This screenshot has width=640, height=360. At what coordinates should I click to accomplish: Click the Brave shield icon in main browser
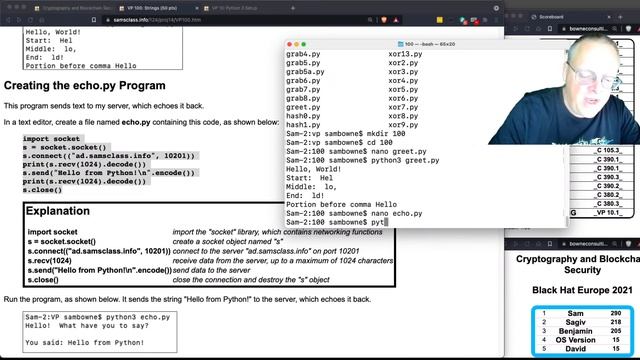(384, 20)
